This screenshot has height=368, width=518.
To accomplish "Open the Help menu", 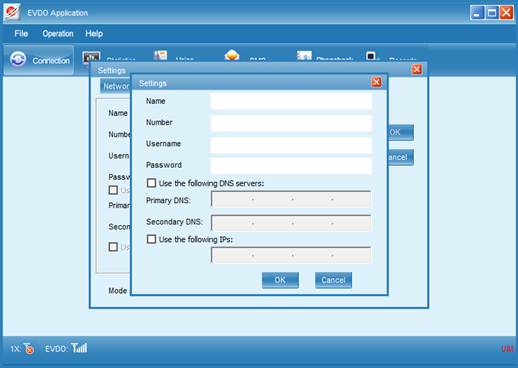I will pos(94,34).
